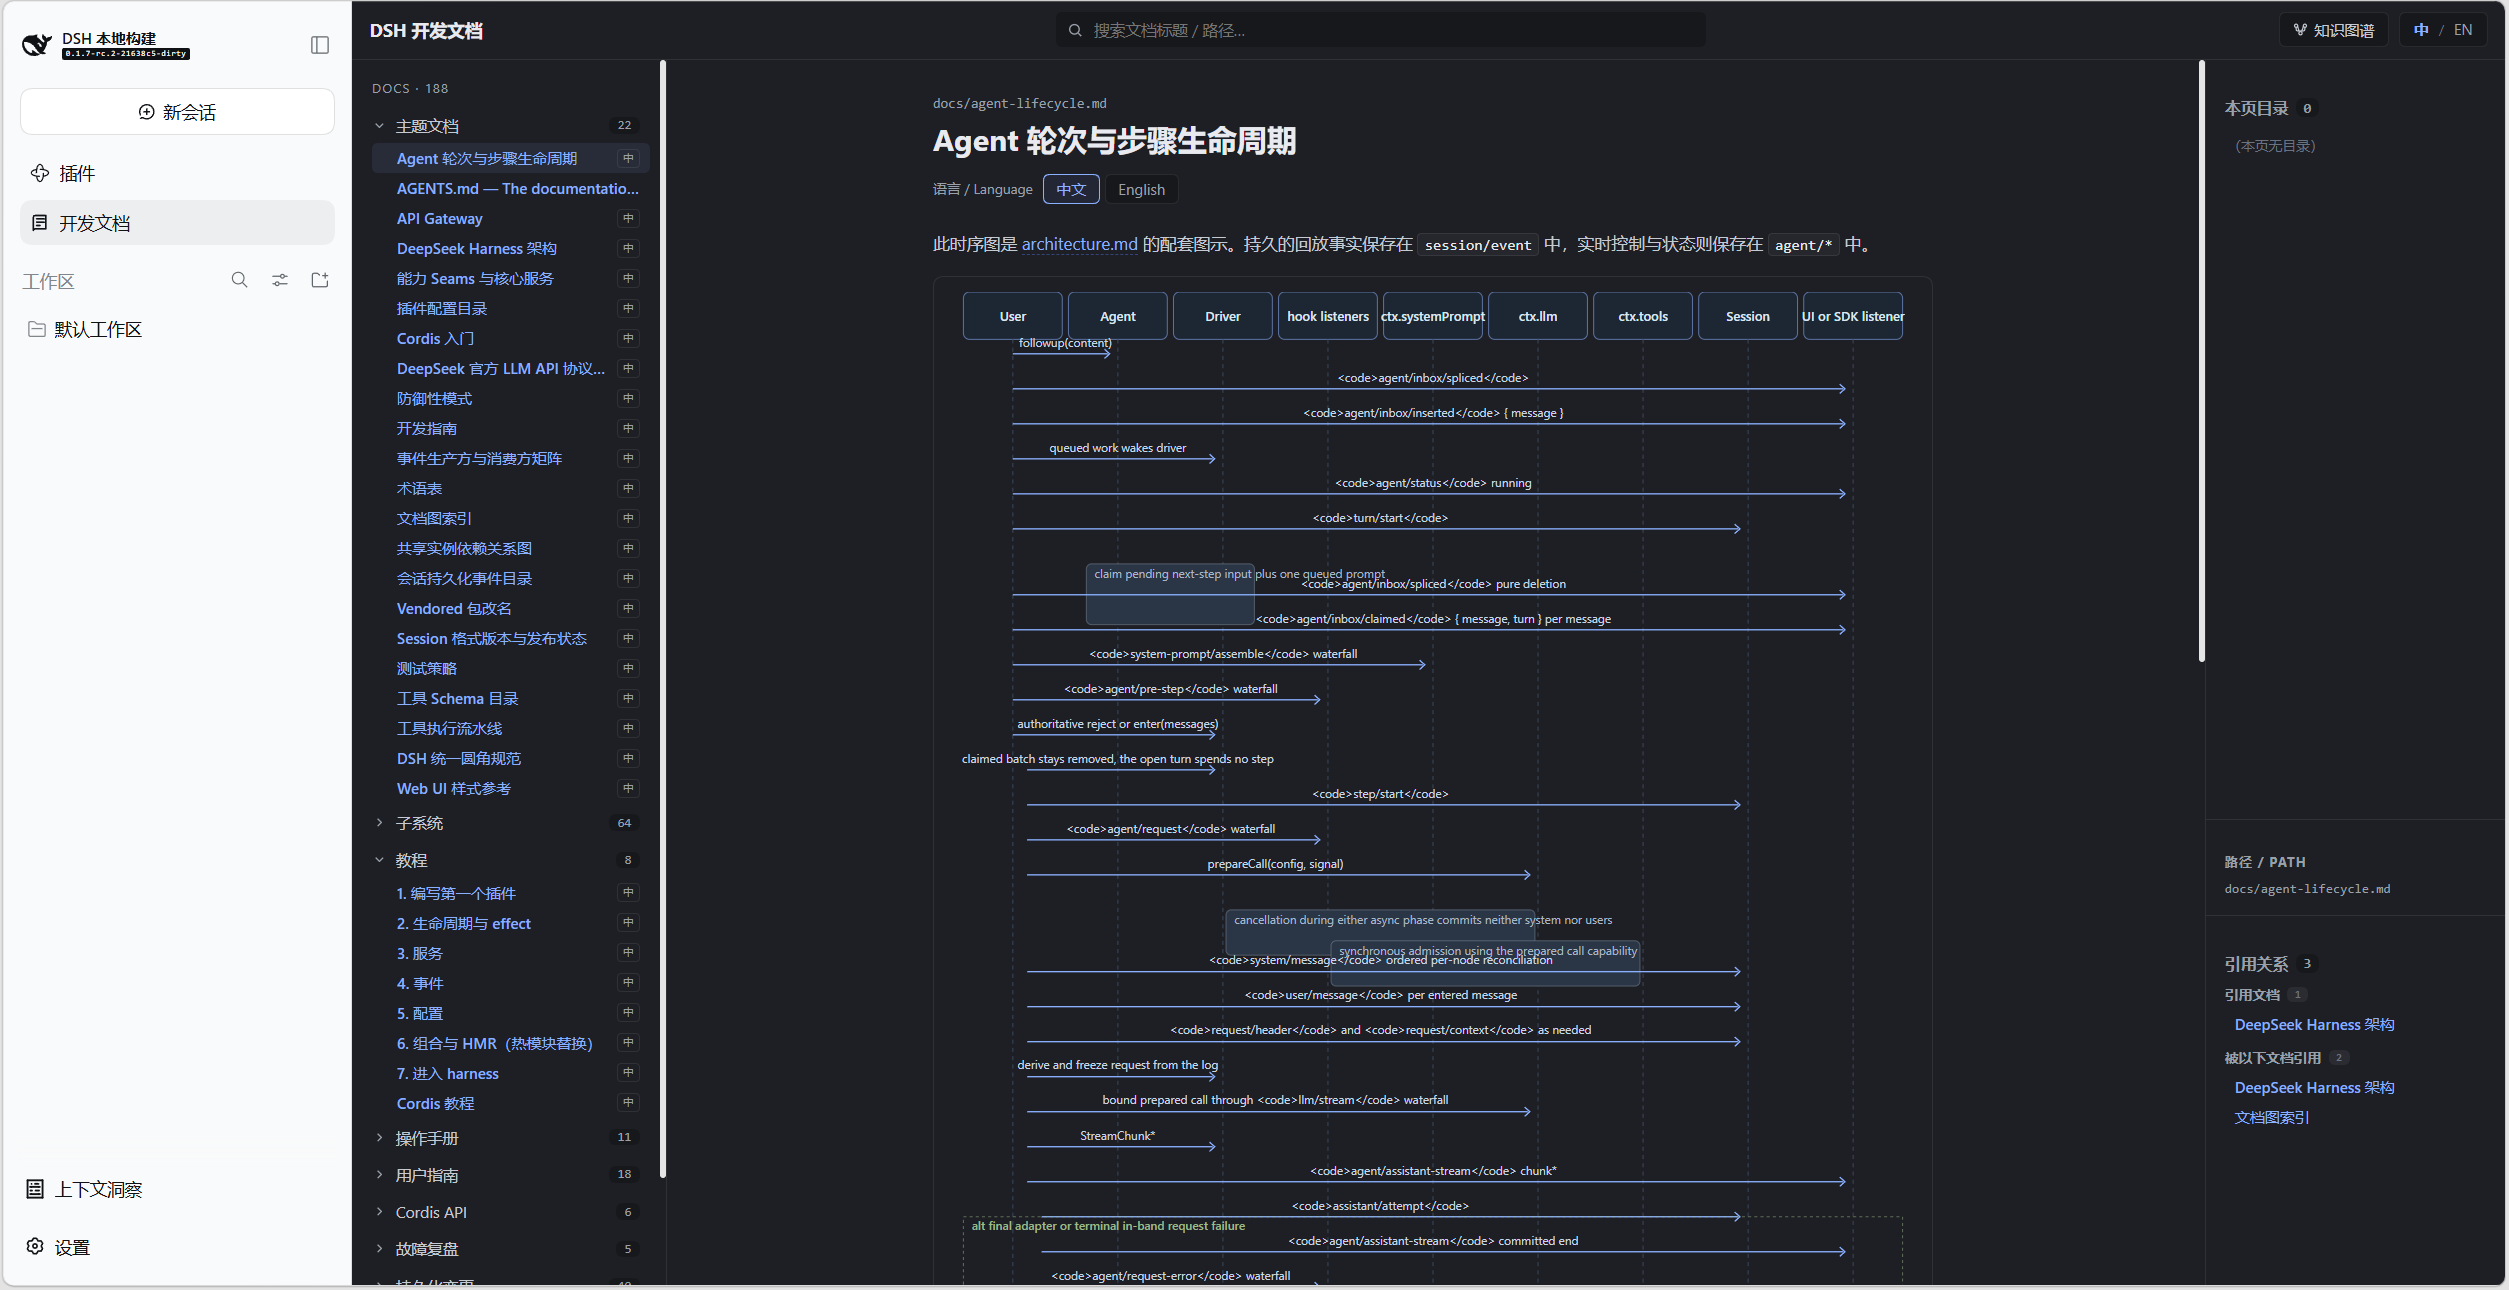Click language badge next to API Gateway
Viewport: 2509px width, 1290px height.
click(x=628, y=218)
